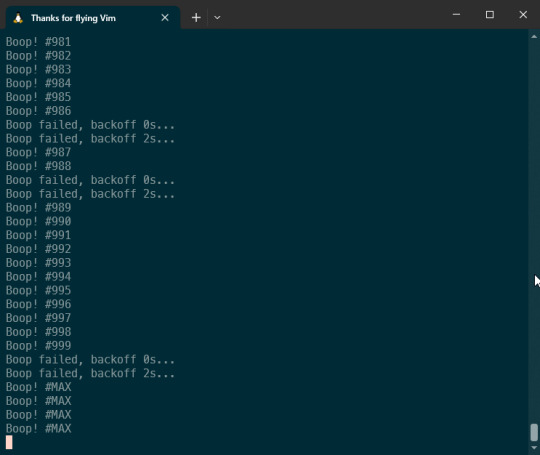540x455 pixels.
Task: Click backoff 0s line after Boop! #999
Action: coord(90,360)
